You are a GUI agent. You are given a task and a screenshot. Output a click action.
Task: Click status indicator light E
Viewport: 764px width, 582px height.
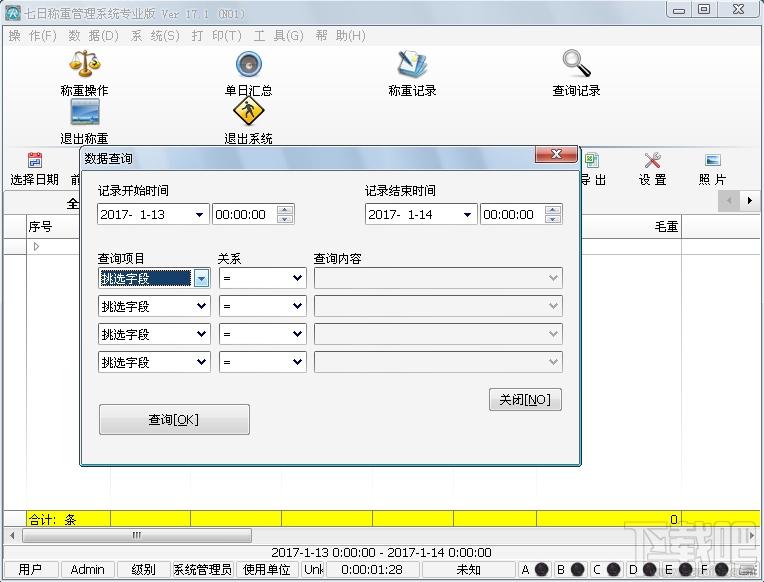[685, 569]
